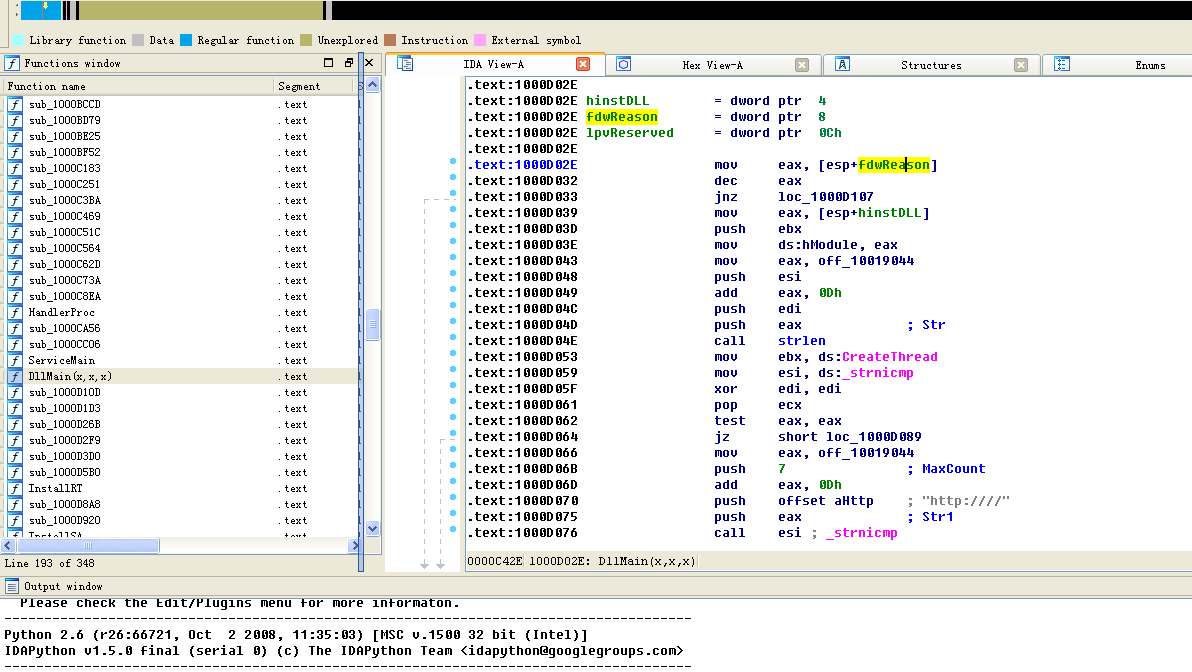This screenshot has height=672, width=1192.
Task: Click the Functions window panel icon
Action: [x=12, y=63]
